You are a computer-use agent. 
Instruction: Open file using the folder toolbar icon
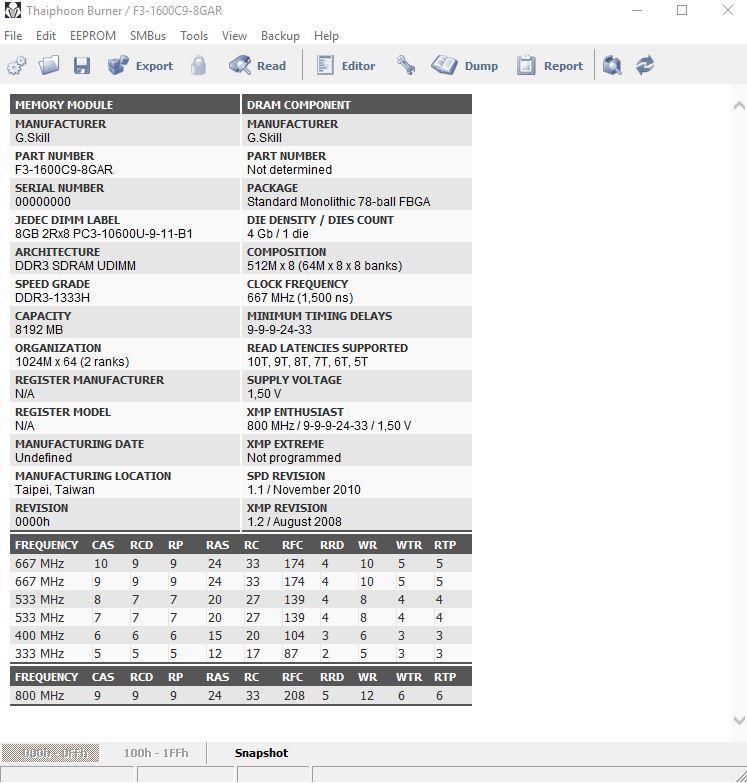point(49,65)
